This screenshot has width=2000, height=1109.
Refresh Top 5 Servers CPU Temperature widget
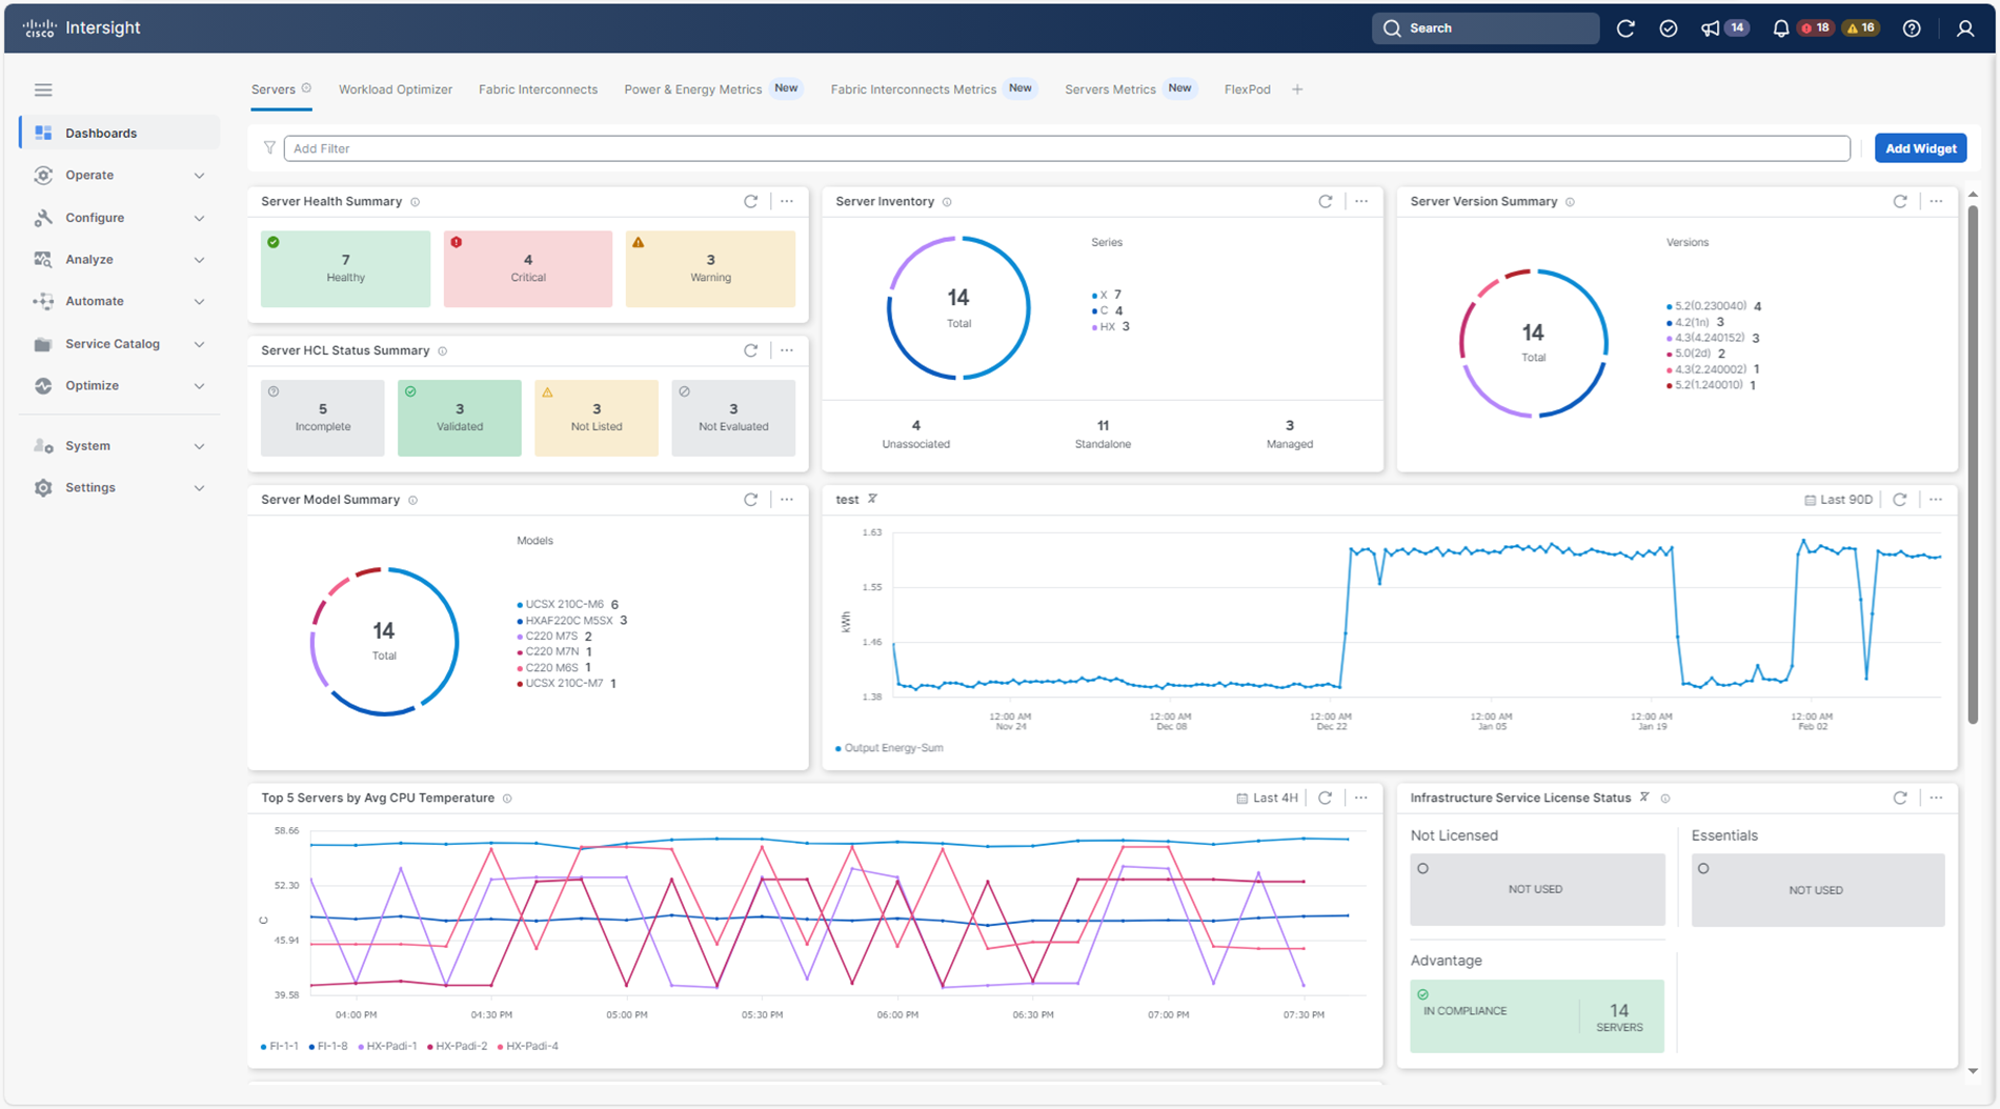click(1325, 798)
